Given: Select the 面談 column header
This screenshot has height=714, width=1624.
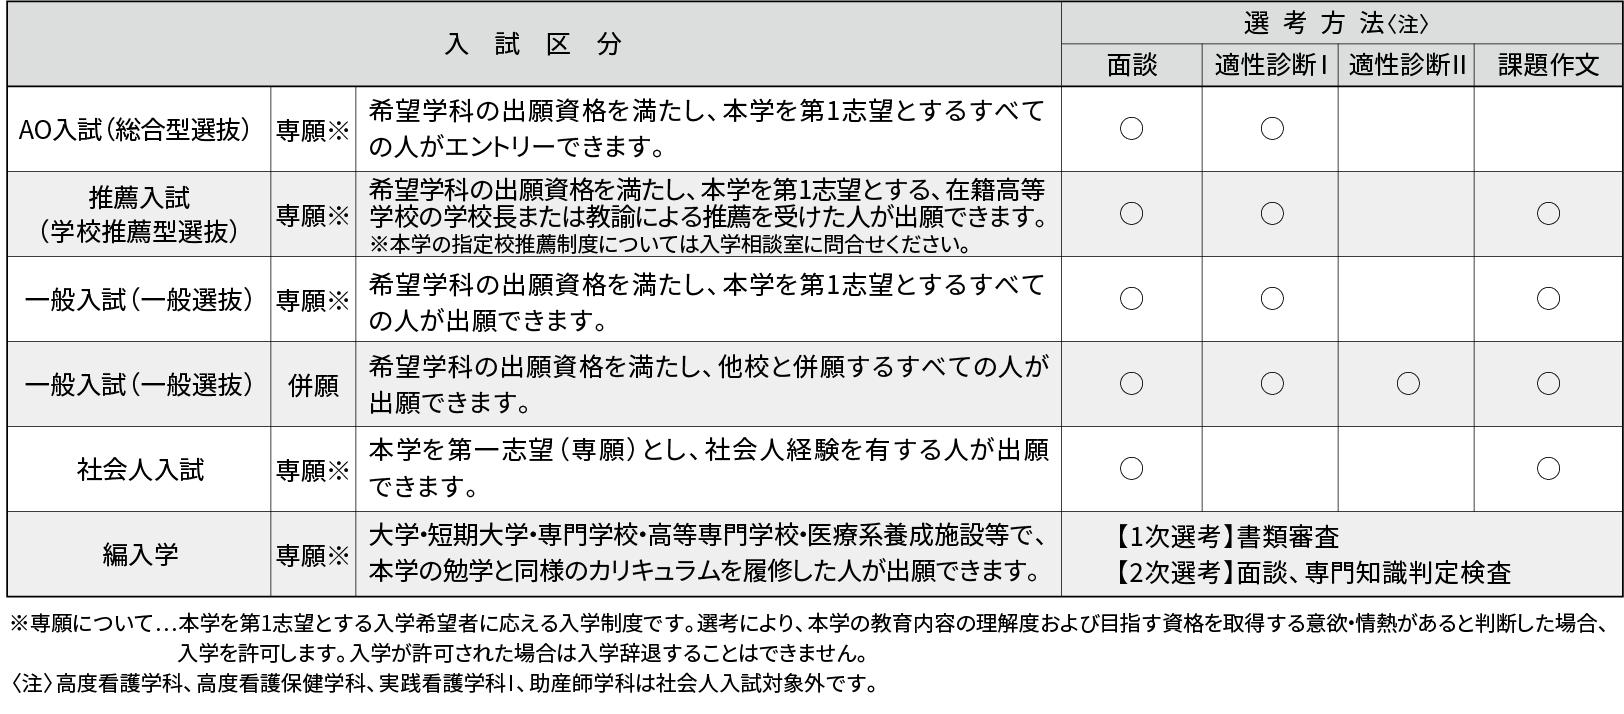Looking at the screenshot, I should click(x=1131, y=66).
